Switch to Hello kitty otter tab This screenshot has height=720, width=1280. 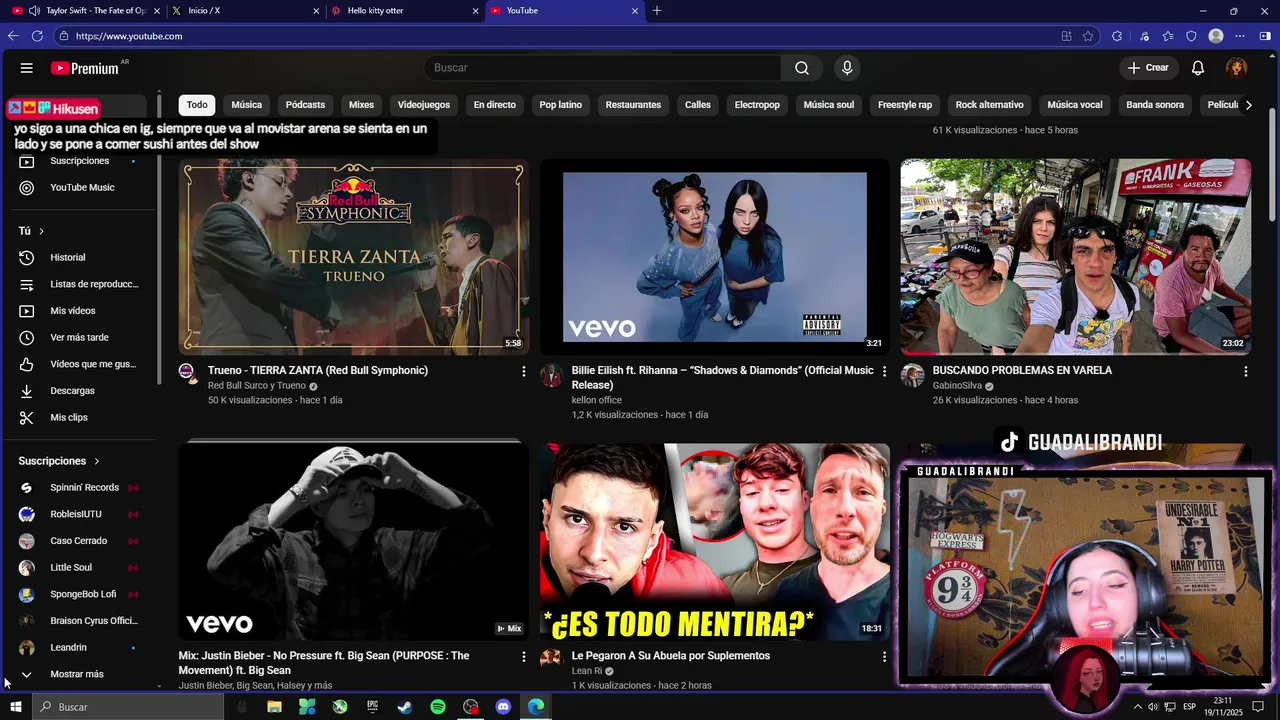pyautogui.click(x=405, y=11)
